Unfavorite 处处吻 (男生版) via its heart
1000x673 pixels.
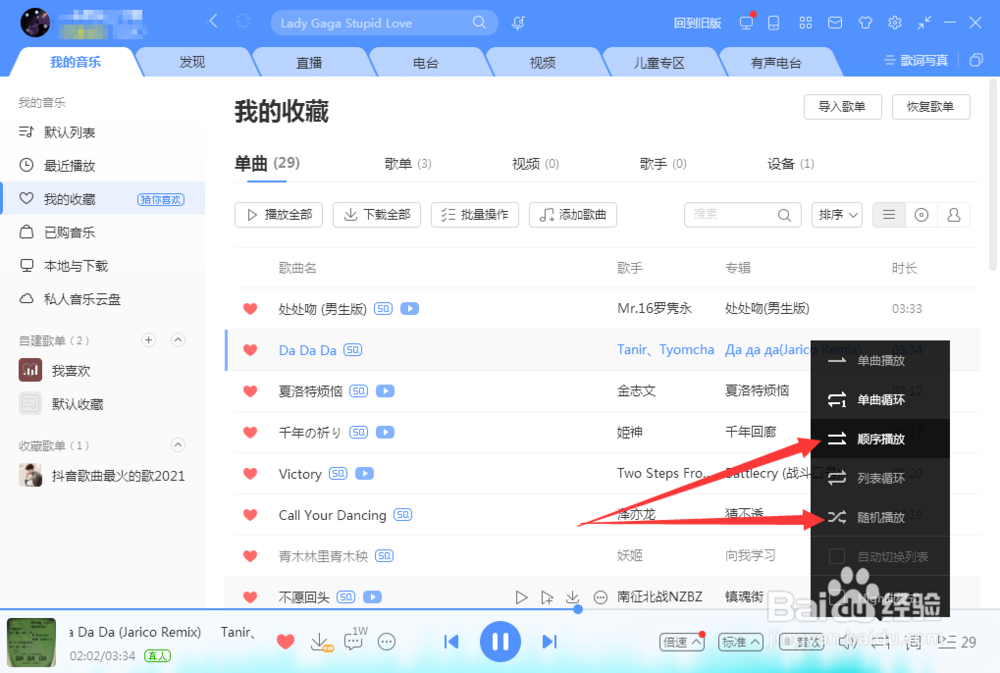[x=250, y=309]
